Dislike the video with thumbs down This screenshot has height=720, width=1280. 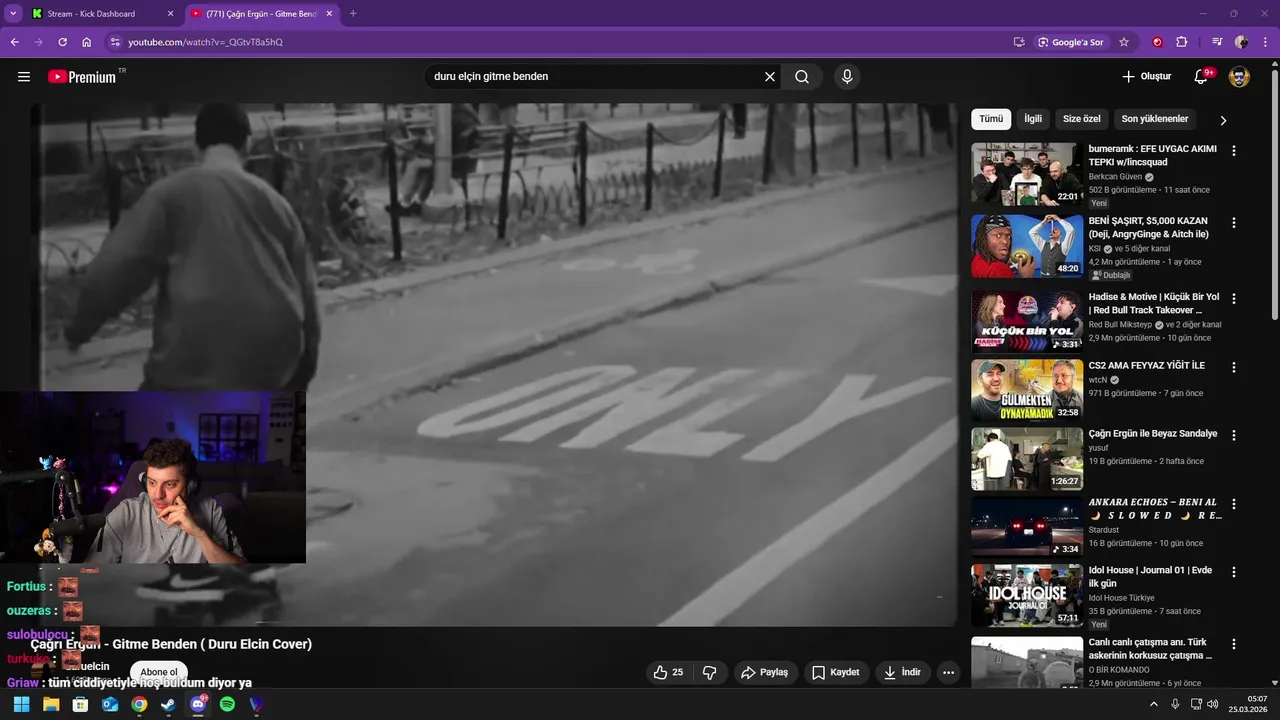710,672
